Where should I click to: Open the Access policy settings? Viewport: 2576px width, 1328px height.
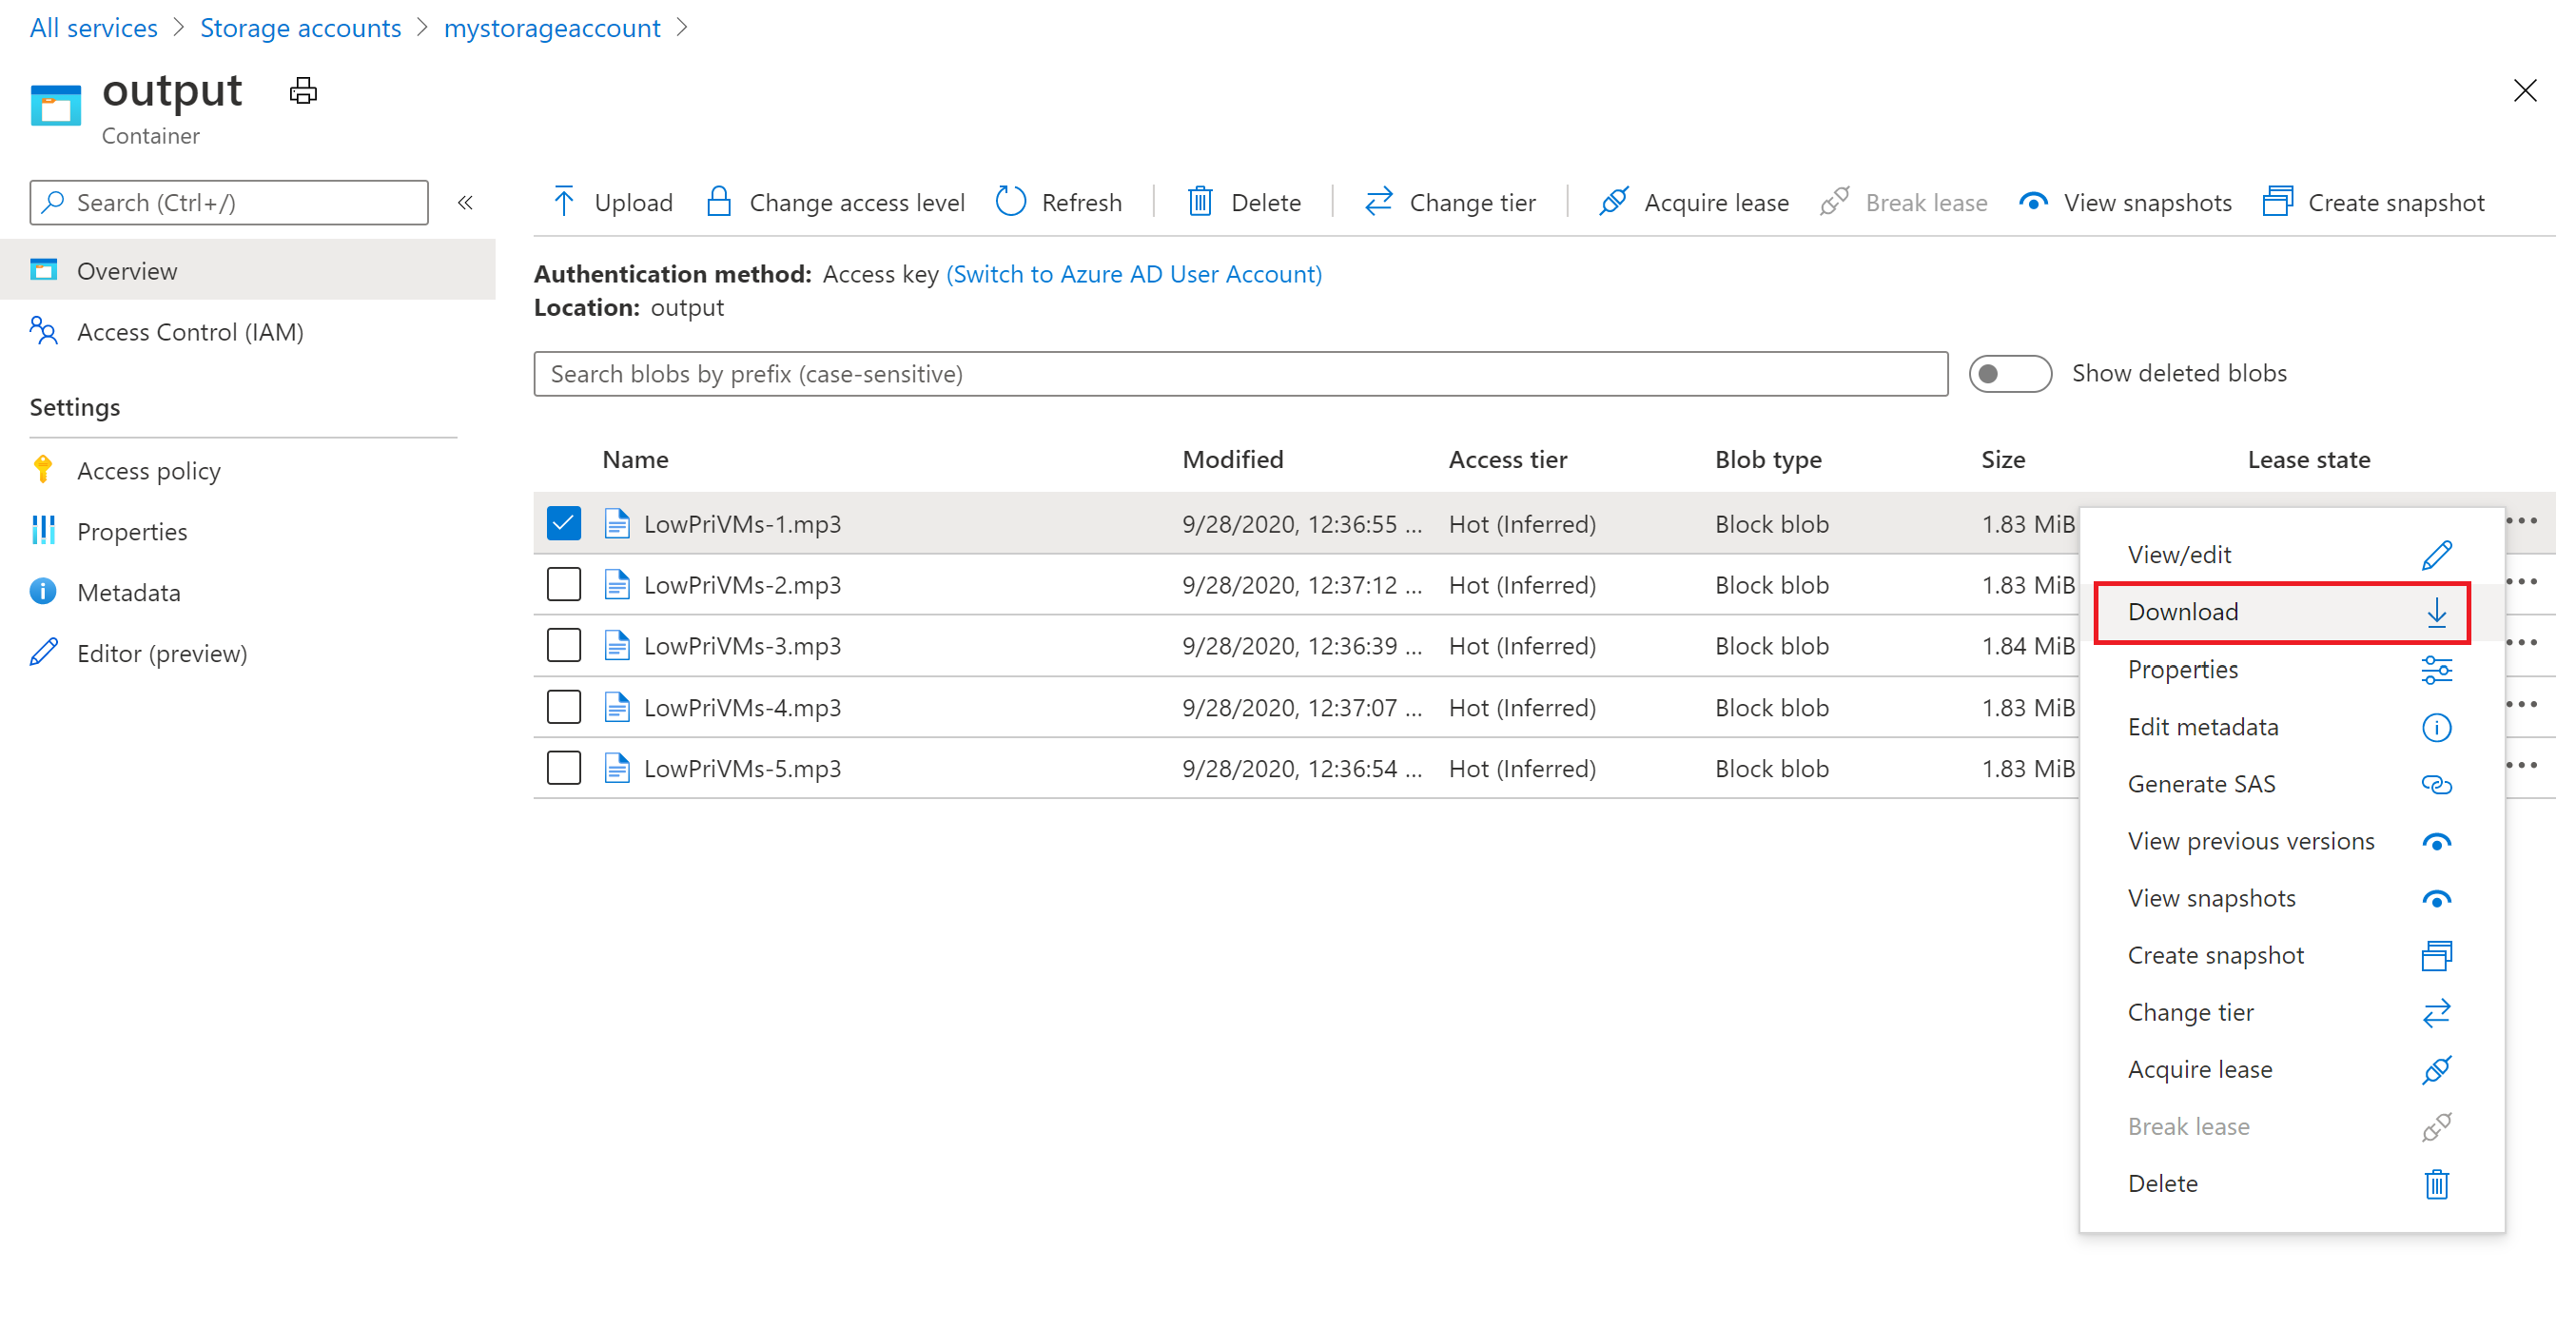152,471
